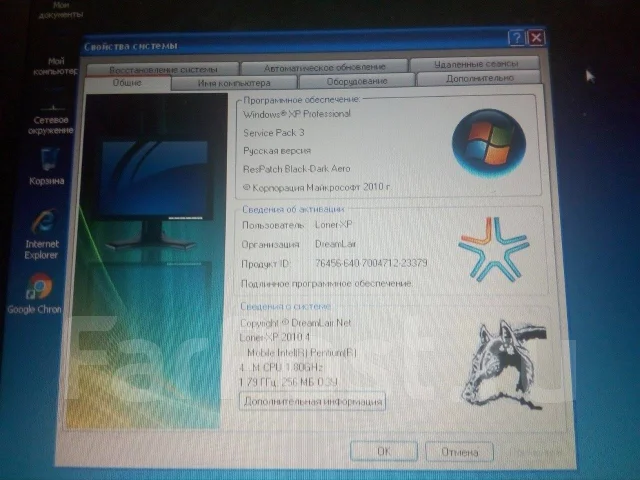The width and height of the screenshot is (640, 480).
Task: Click the Свойства системы title bar
Action: point(294,44)
